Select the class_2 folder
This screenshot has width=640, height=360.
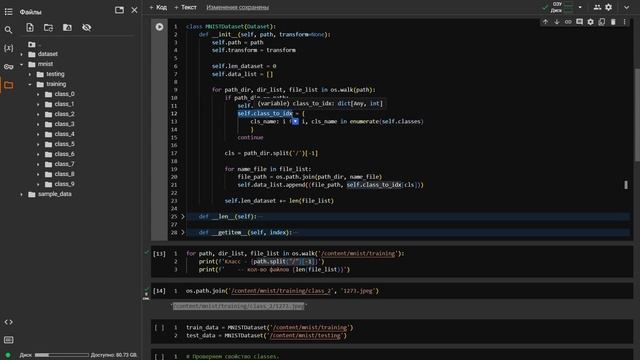coord(64,114)
